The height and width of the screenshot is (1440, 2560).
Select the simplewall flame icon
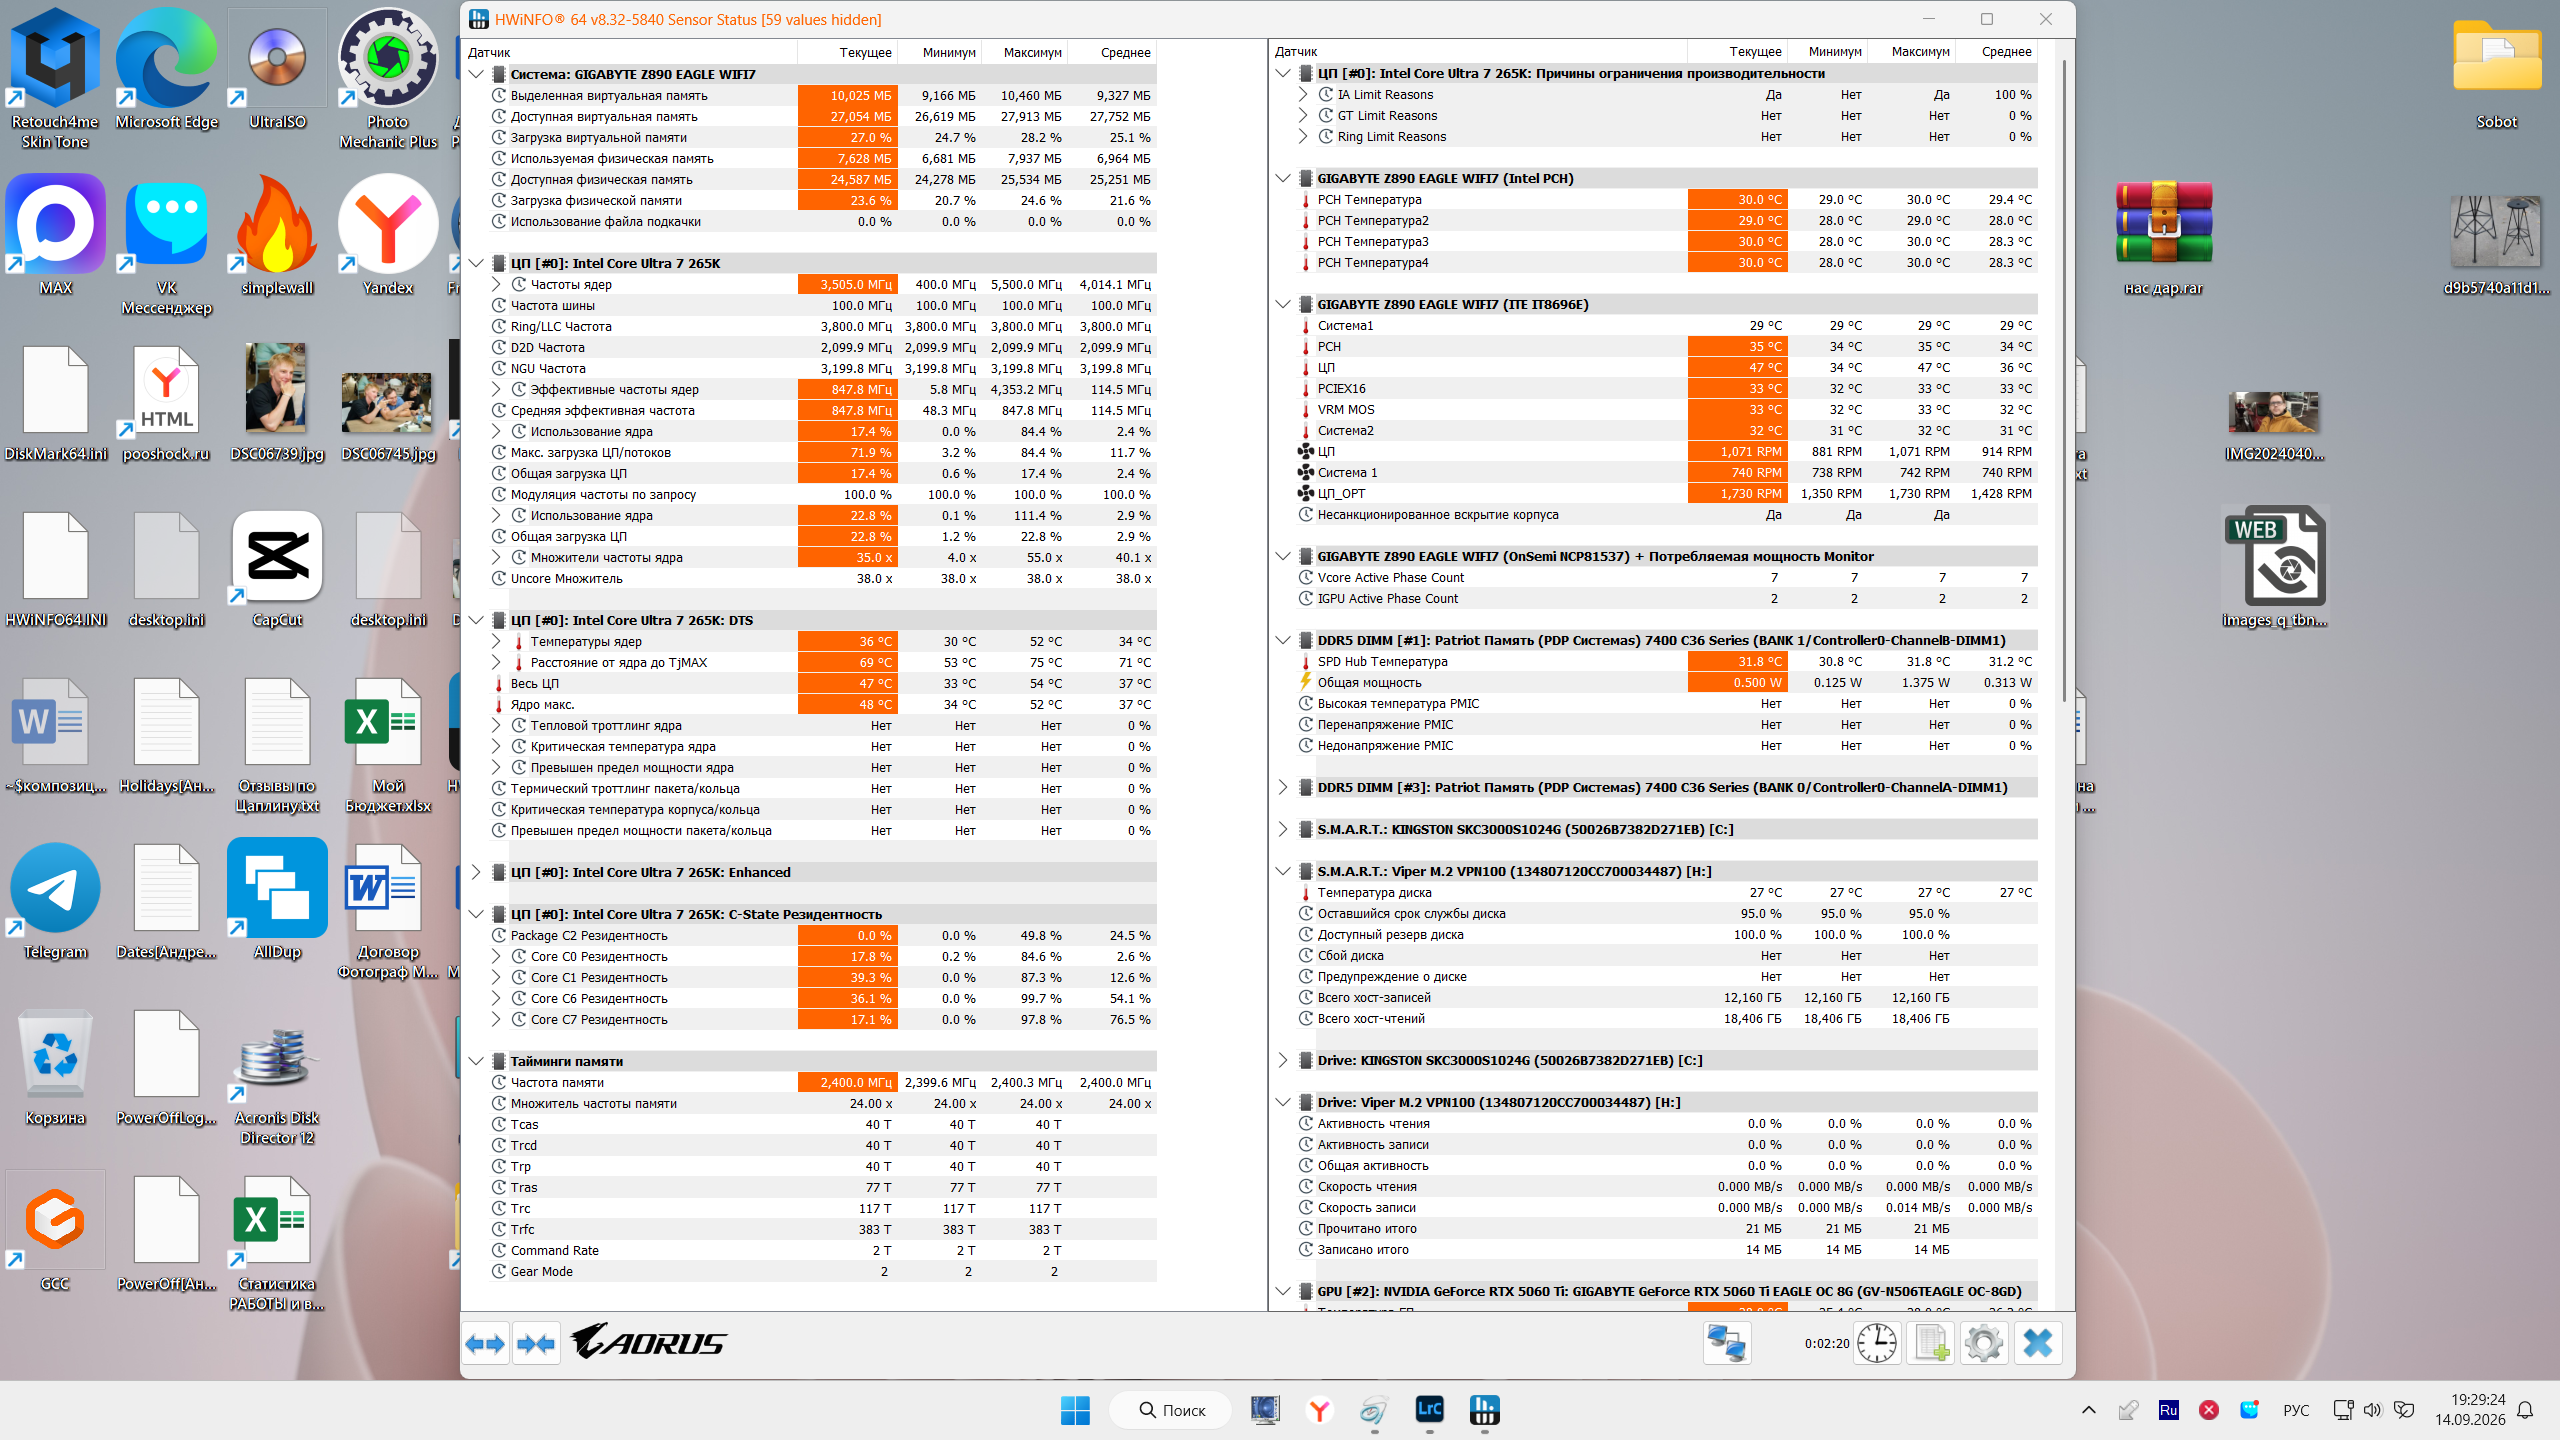[x=277, y=235]
